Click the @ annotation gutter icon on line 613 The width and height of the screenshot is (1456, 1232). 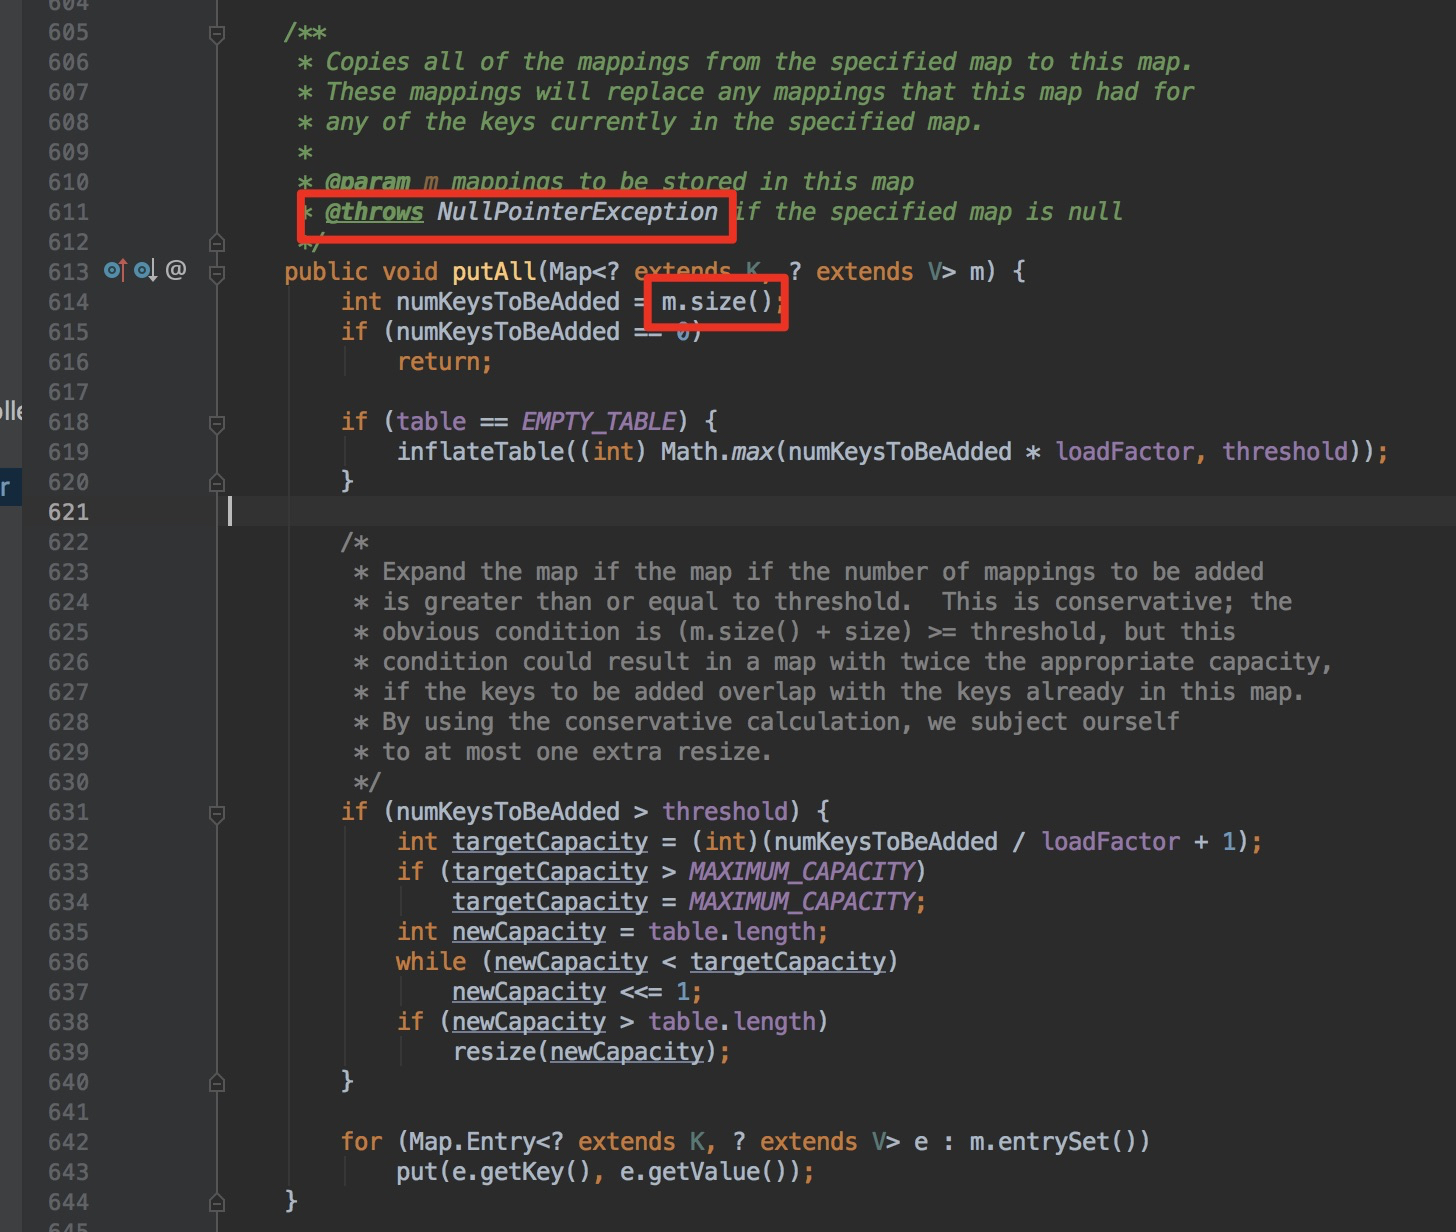coord(176,270)
